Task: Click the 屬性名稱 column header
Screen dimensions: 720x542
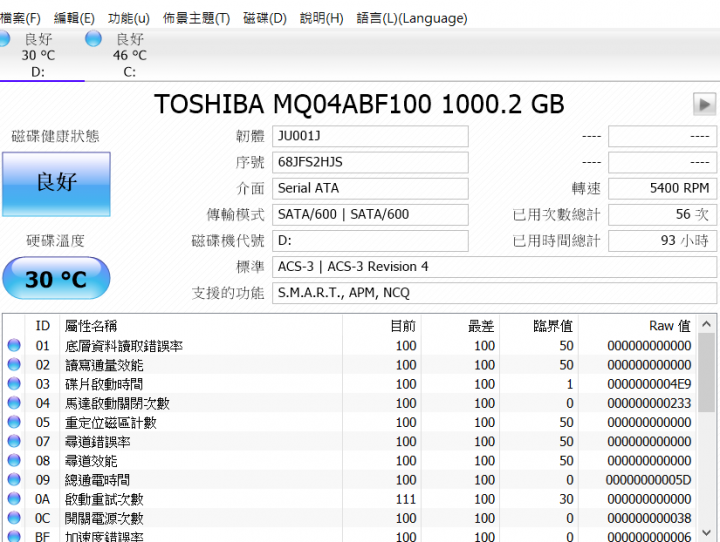Action: point(201,326)
